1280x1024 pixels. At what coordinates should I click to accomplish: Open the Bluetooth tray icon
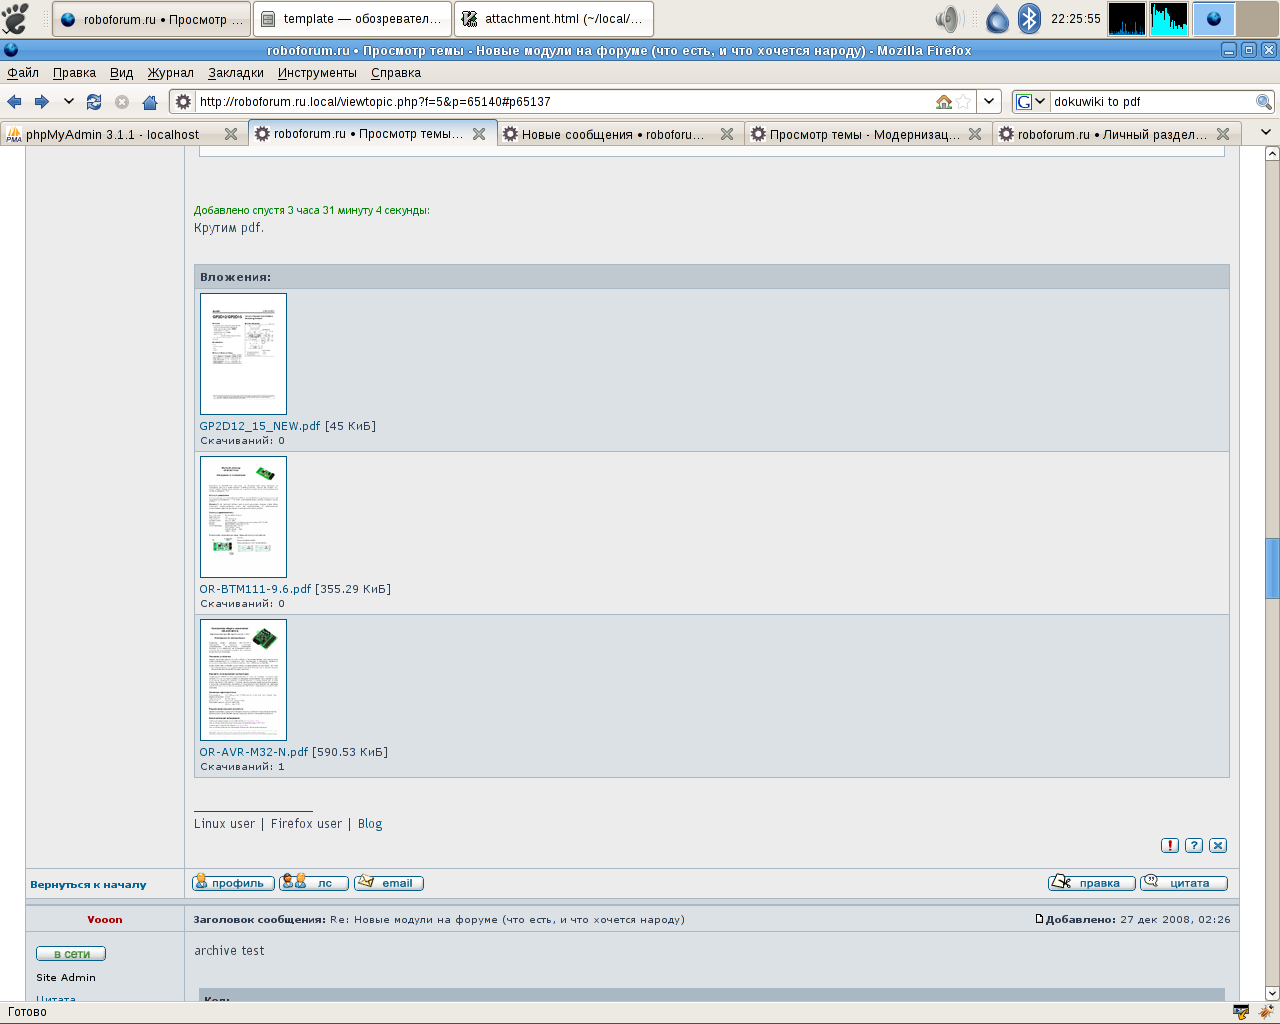(x=1029, y=19)
